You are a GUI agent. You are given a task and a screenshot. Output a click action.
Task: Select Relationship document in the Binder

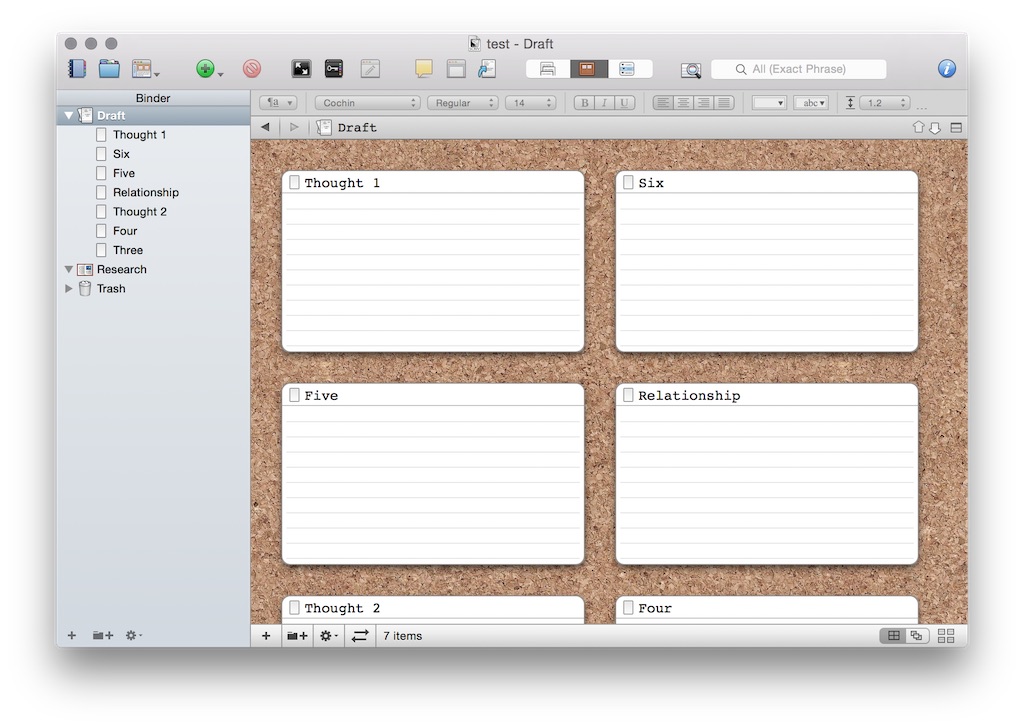coord(145,192)
